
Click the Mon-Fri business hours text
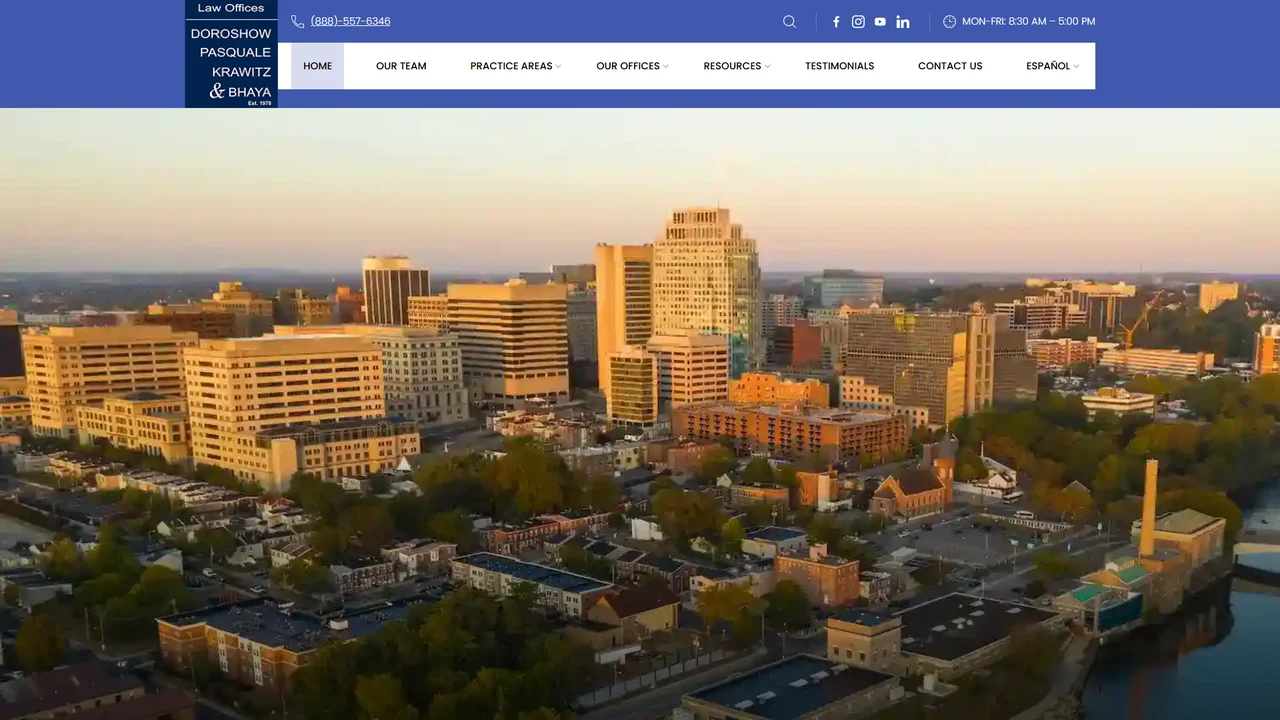tap(1028, 21)
